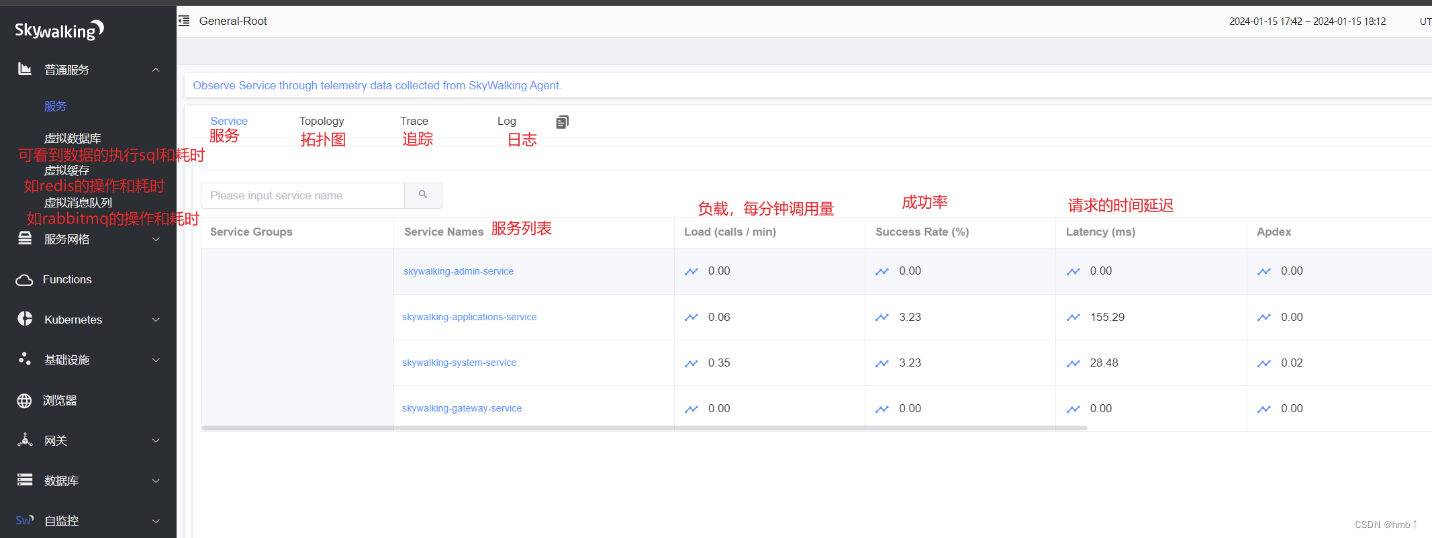The width and height of the screenshot is (1432, 538).
Task: Expand the 基础设施 menu chevron
Action: (156, 360)
